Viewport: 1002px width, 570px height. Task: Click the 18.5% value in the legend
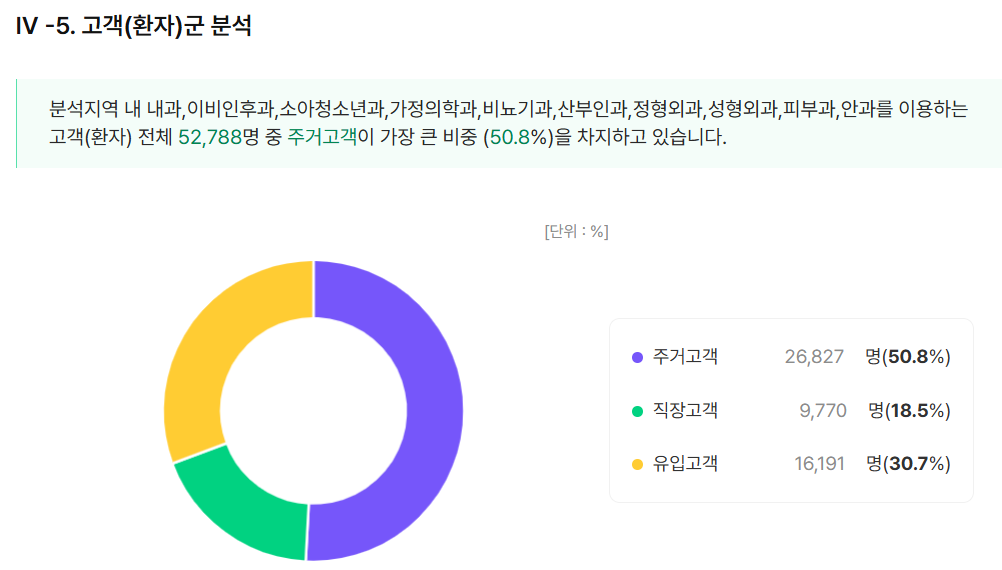tap(915, 411)
